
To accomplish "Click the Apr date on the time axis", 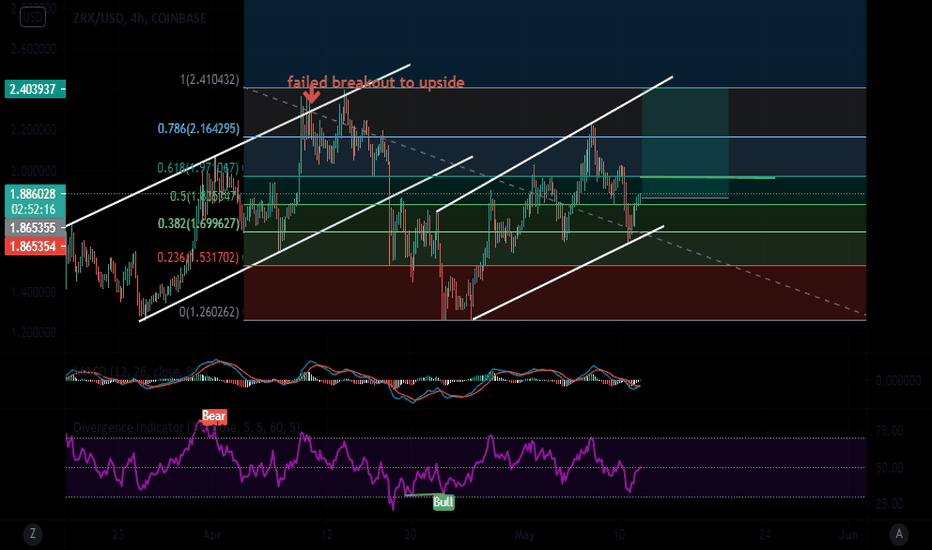I will (x=212, y=535).
